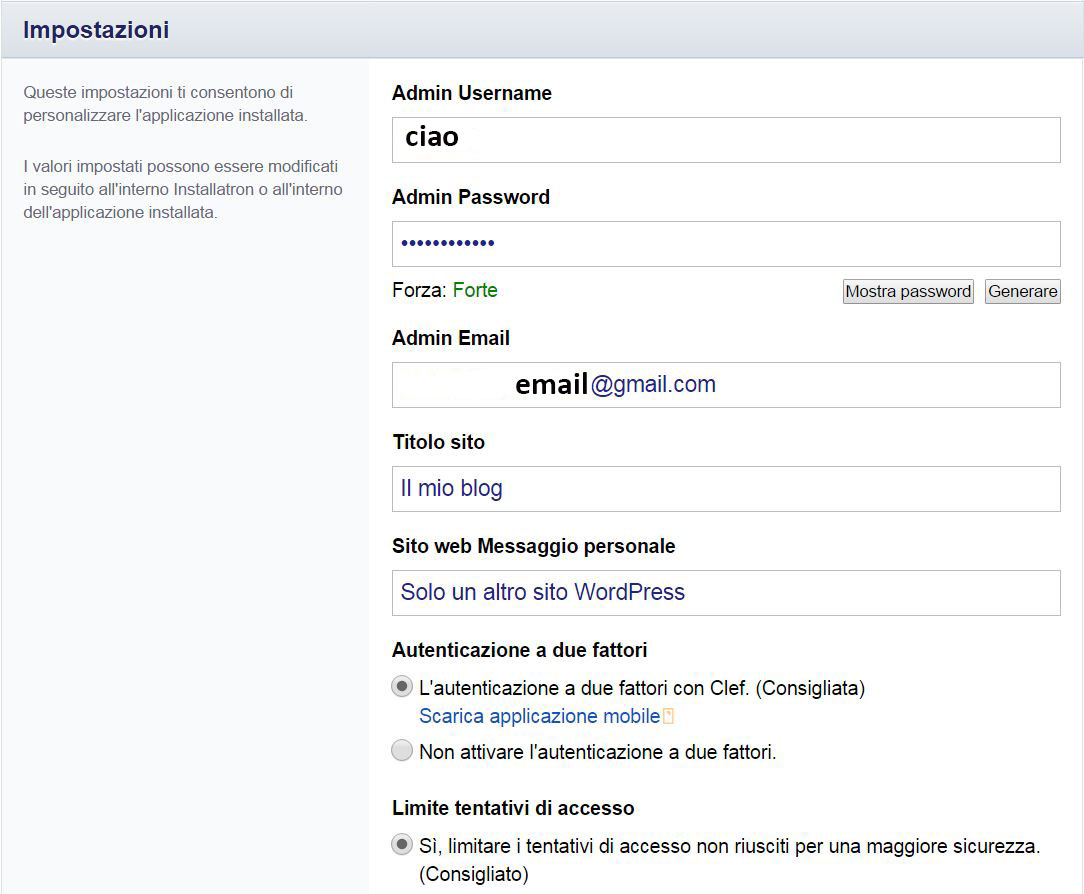Click into the Admin Password field

(x=725, y=243)
